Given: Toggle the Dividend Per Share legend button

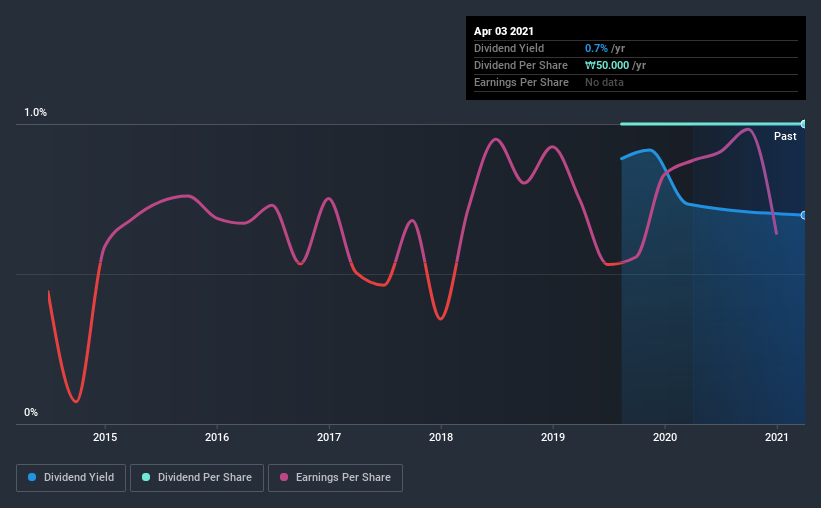Looking at the screenshot, I should [x=197, y=478].
